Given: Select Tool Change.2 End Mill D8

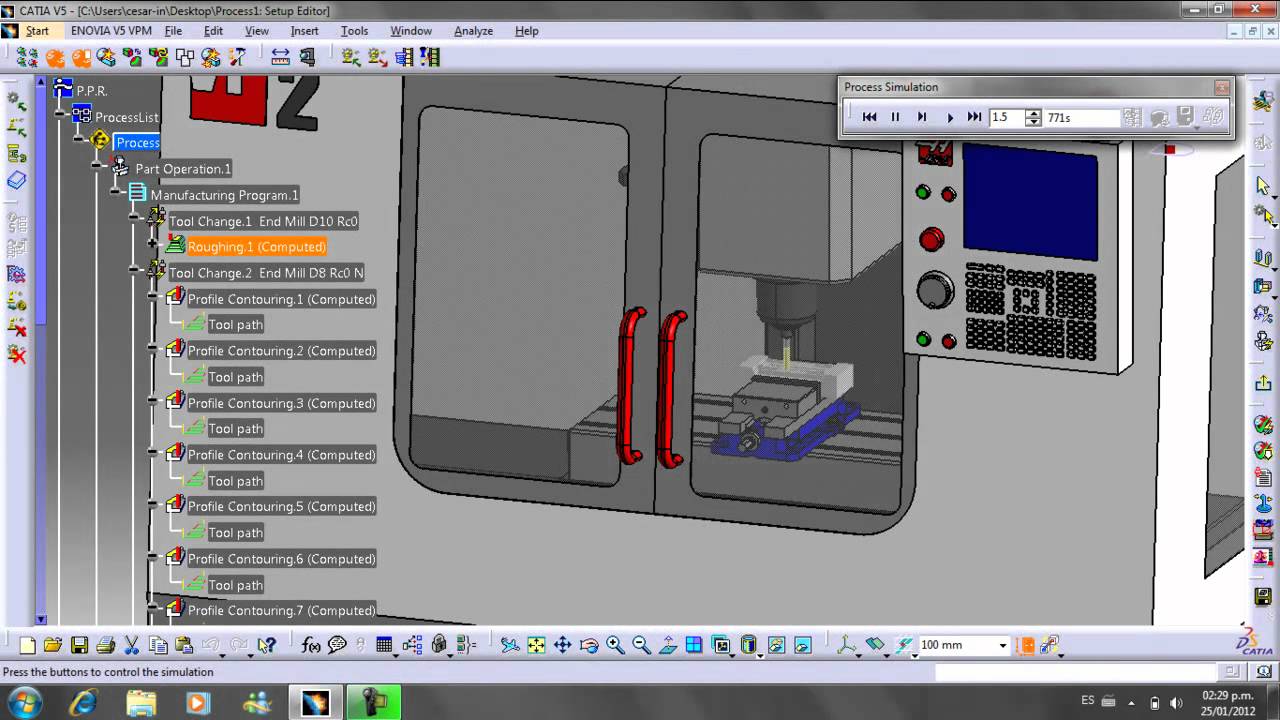Looking at the screenshot, I should click(x=266, y=273).
